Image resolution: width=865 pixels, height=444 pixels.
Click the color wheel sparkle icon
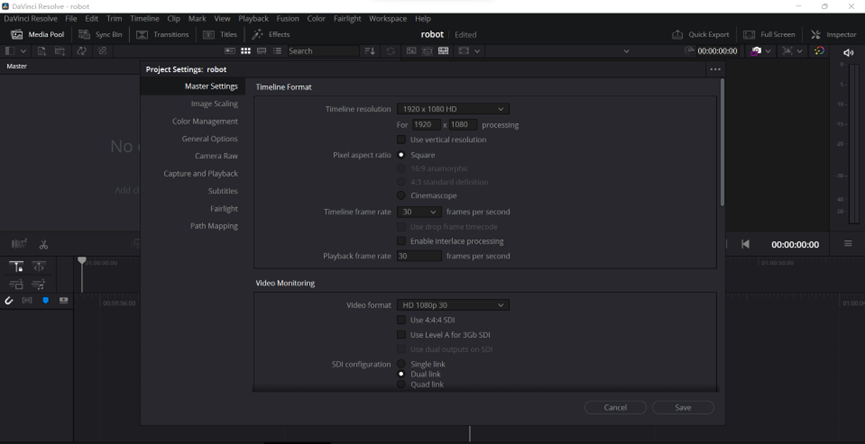819,51
